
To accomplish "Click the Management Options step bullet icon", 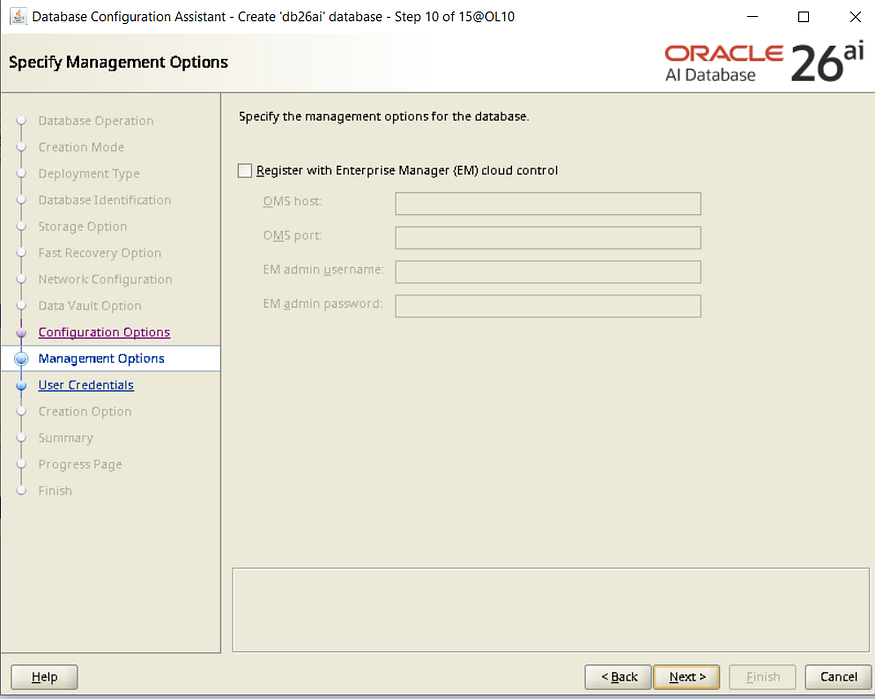I will tap(21, 359).
